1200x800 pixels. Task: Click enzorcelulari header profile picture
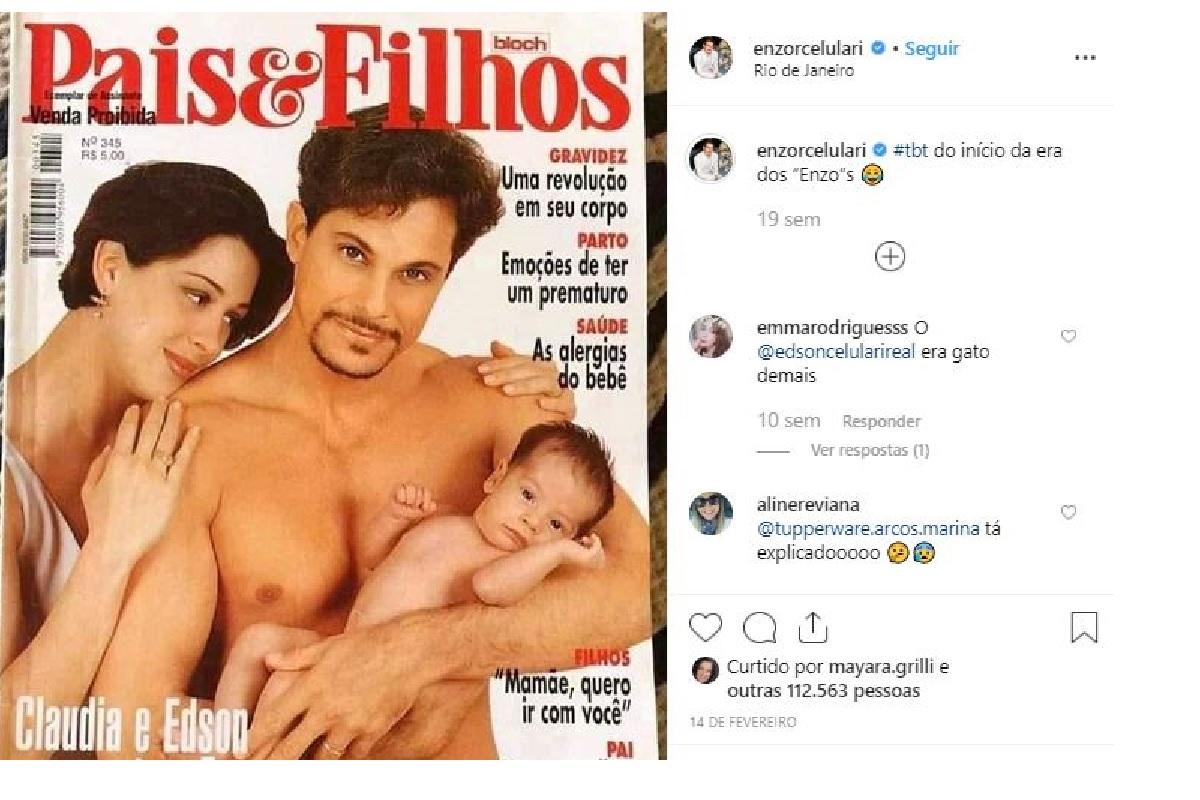711,57
